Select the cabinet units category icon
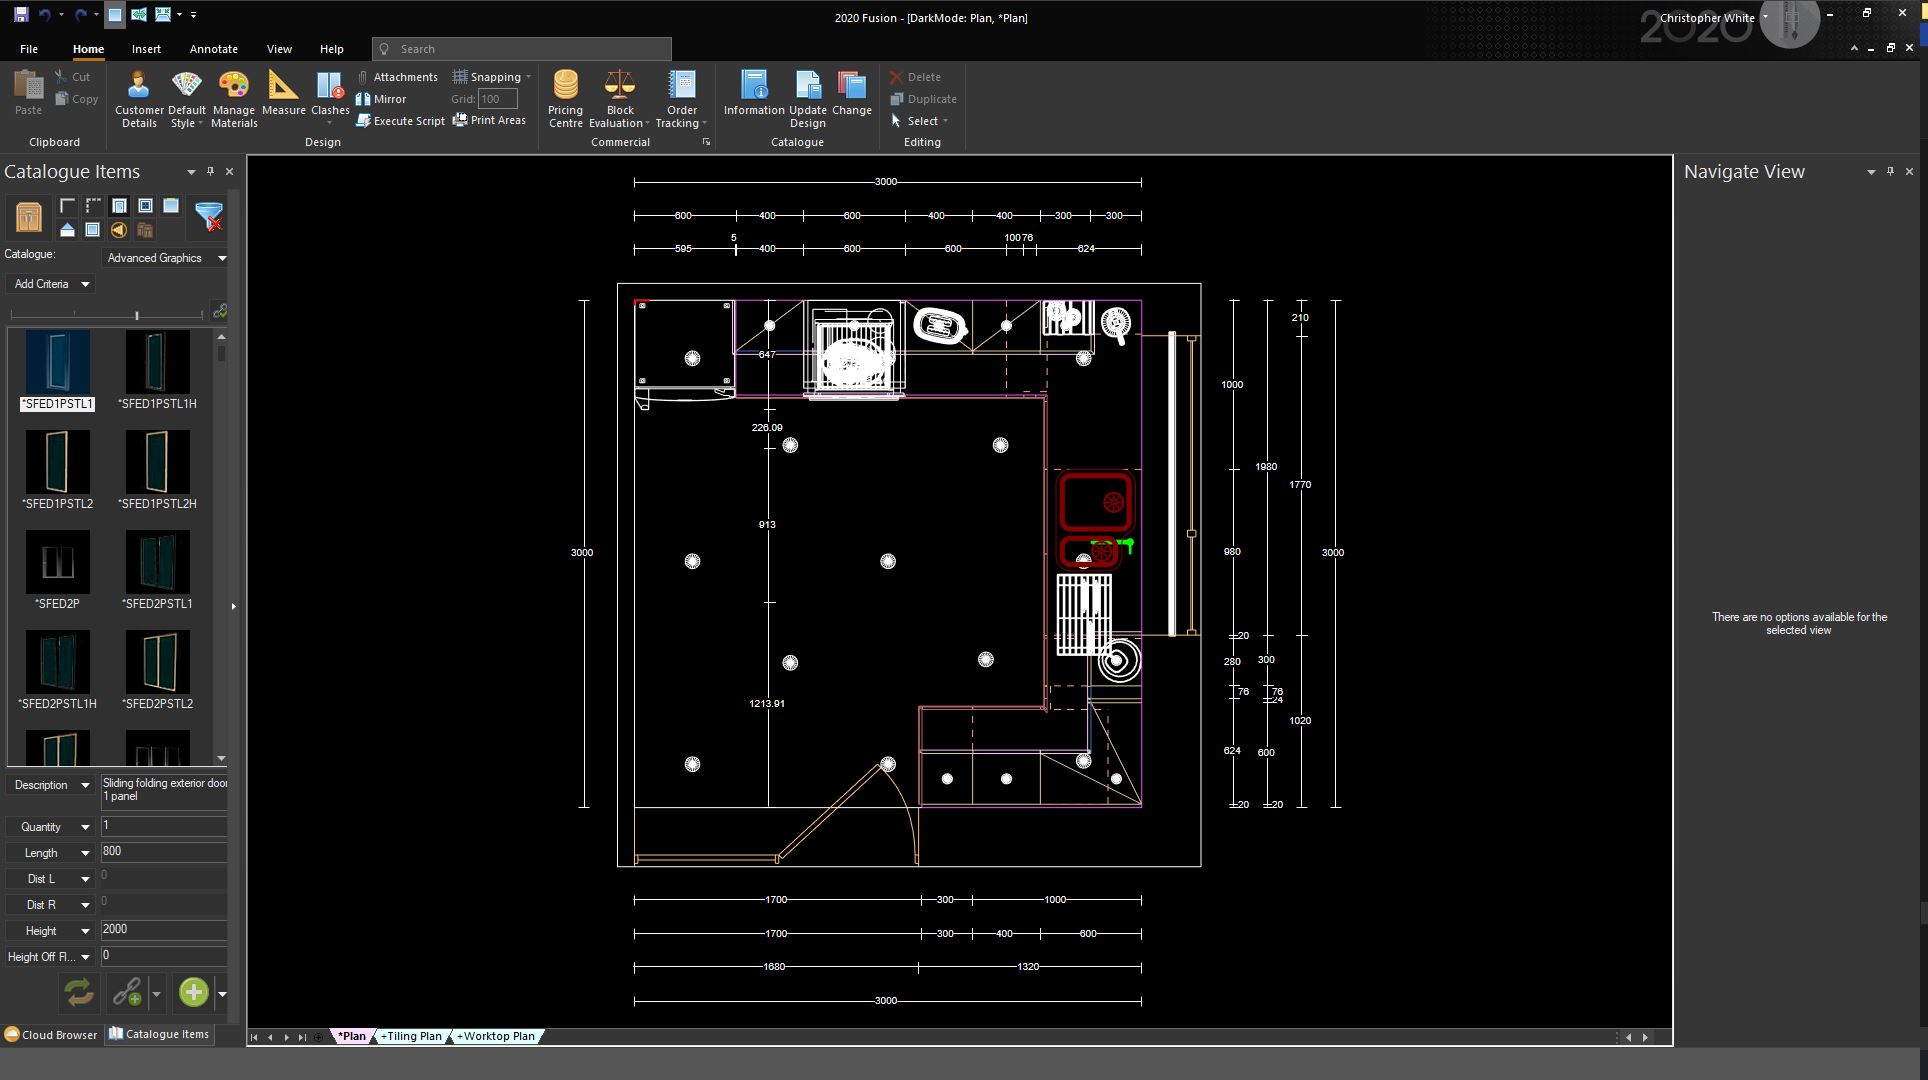Image resolution: width=1928 pixels, height=1080 pixels. [28, 217]
